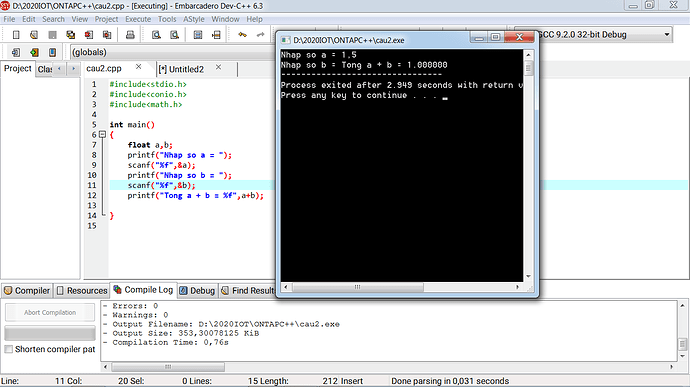Click the code line '#include<math.h>'
690x387 pixels.
coord(146,104)
